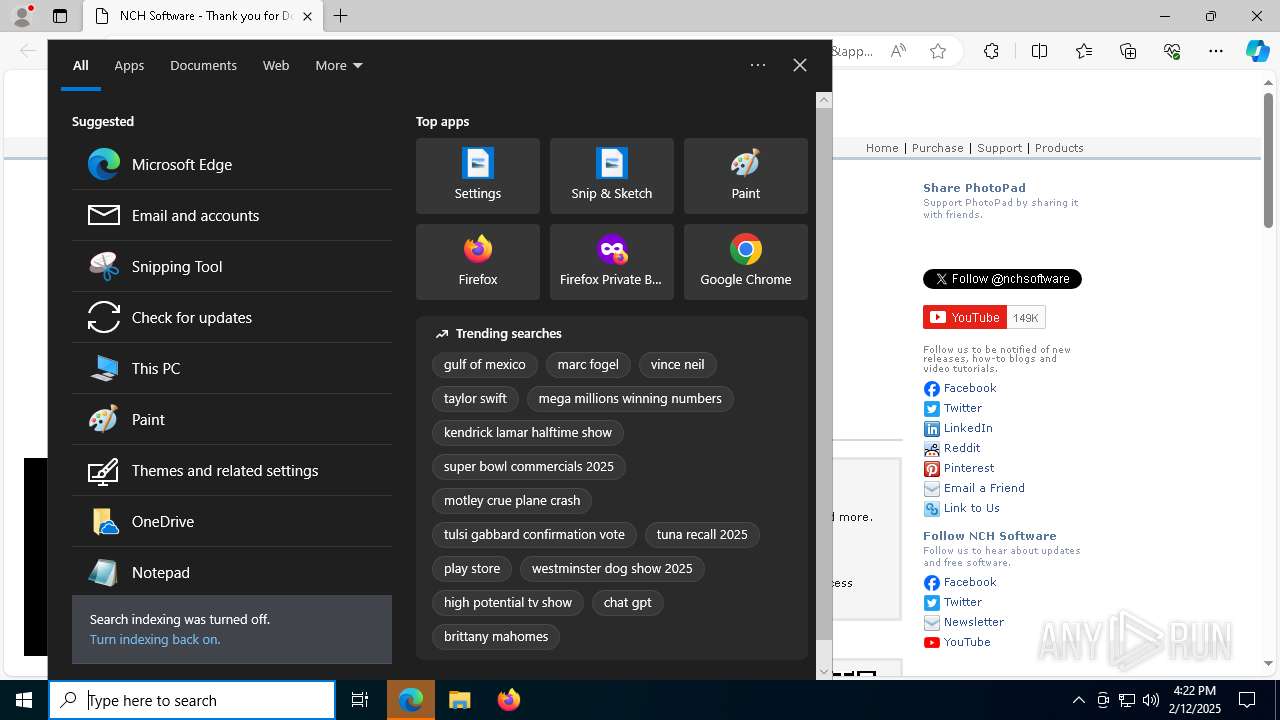Click Microsoft Edge taskbar icon

411,700
